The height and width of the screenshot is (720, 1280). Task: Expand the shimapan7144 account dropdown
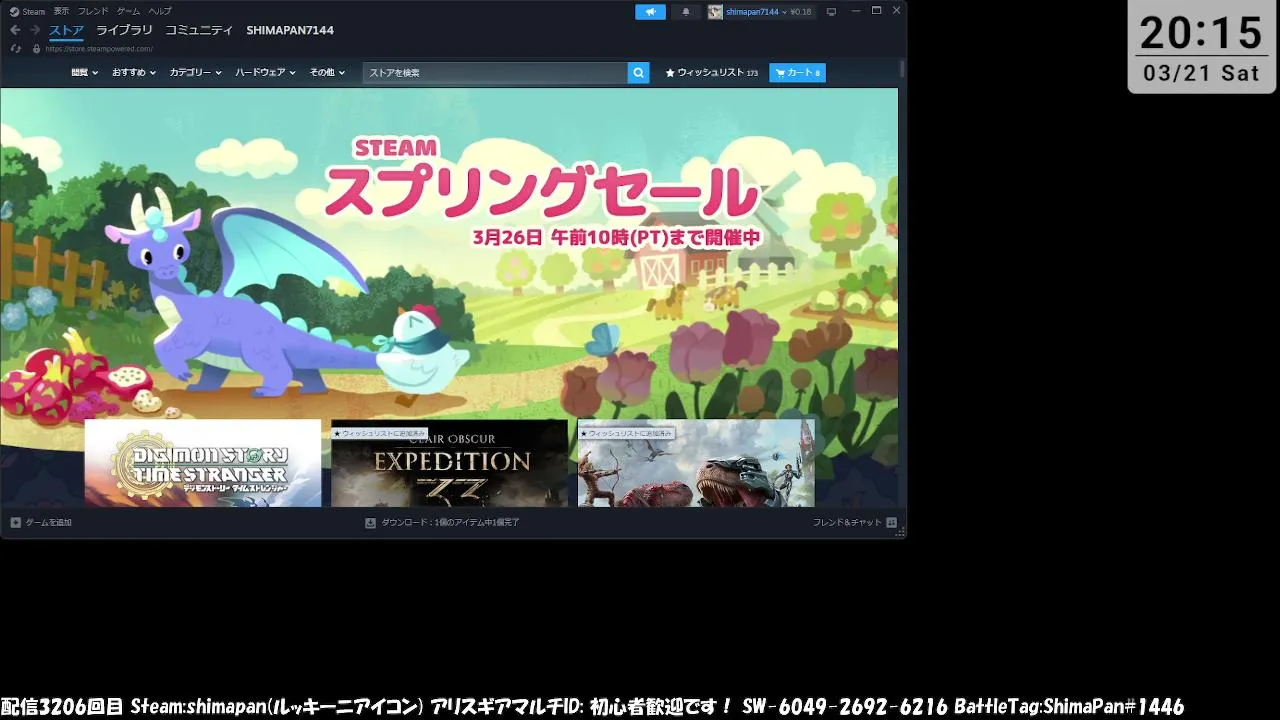[756, 12]
